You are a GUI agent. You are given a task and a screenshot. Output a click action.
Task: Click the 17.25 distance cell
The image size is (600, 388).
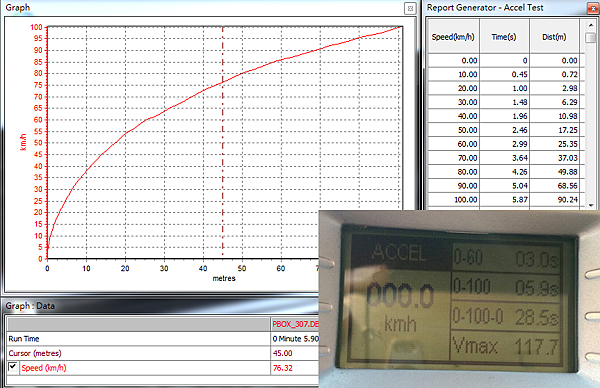[554, 130]
